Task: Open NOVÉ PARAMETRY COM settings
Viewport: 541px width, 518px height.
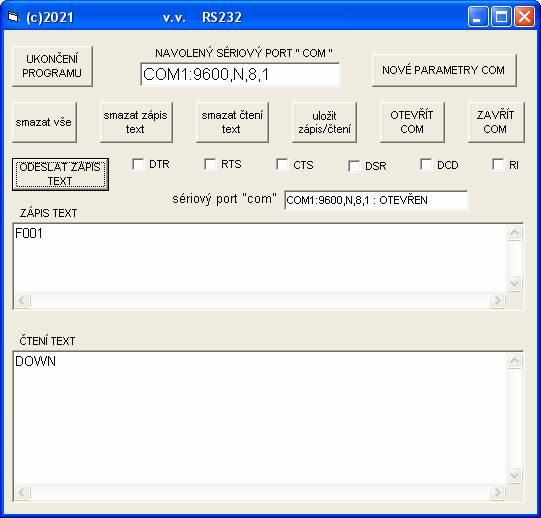Action: pyautogui.click(x=444, y=70)
